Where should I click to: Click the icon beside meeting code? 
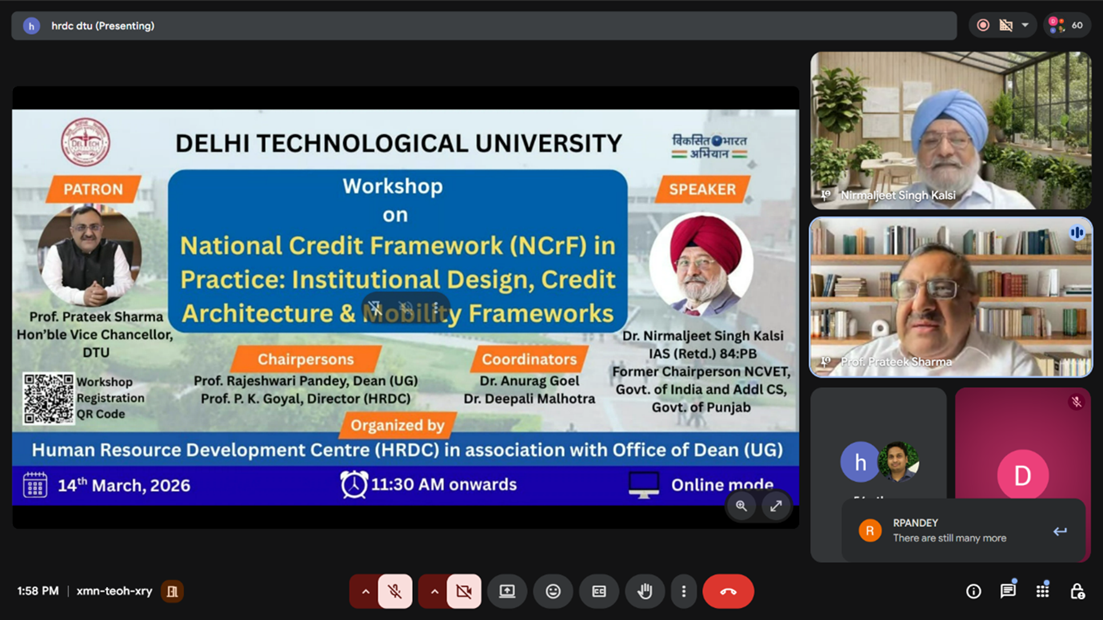[x=172, y=591]
